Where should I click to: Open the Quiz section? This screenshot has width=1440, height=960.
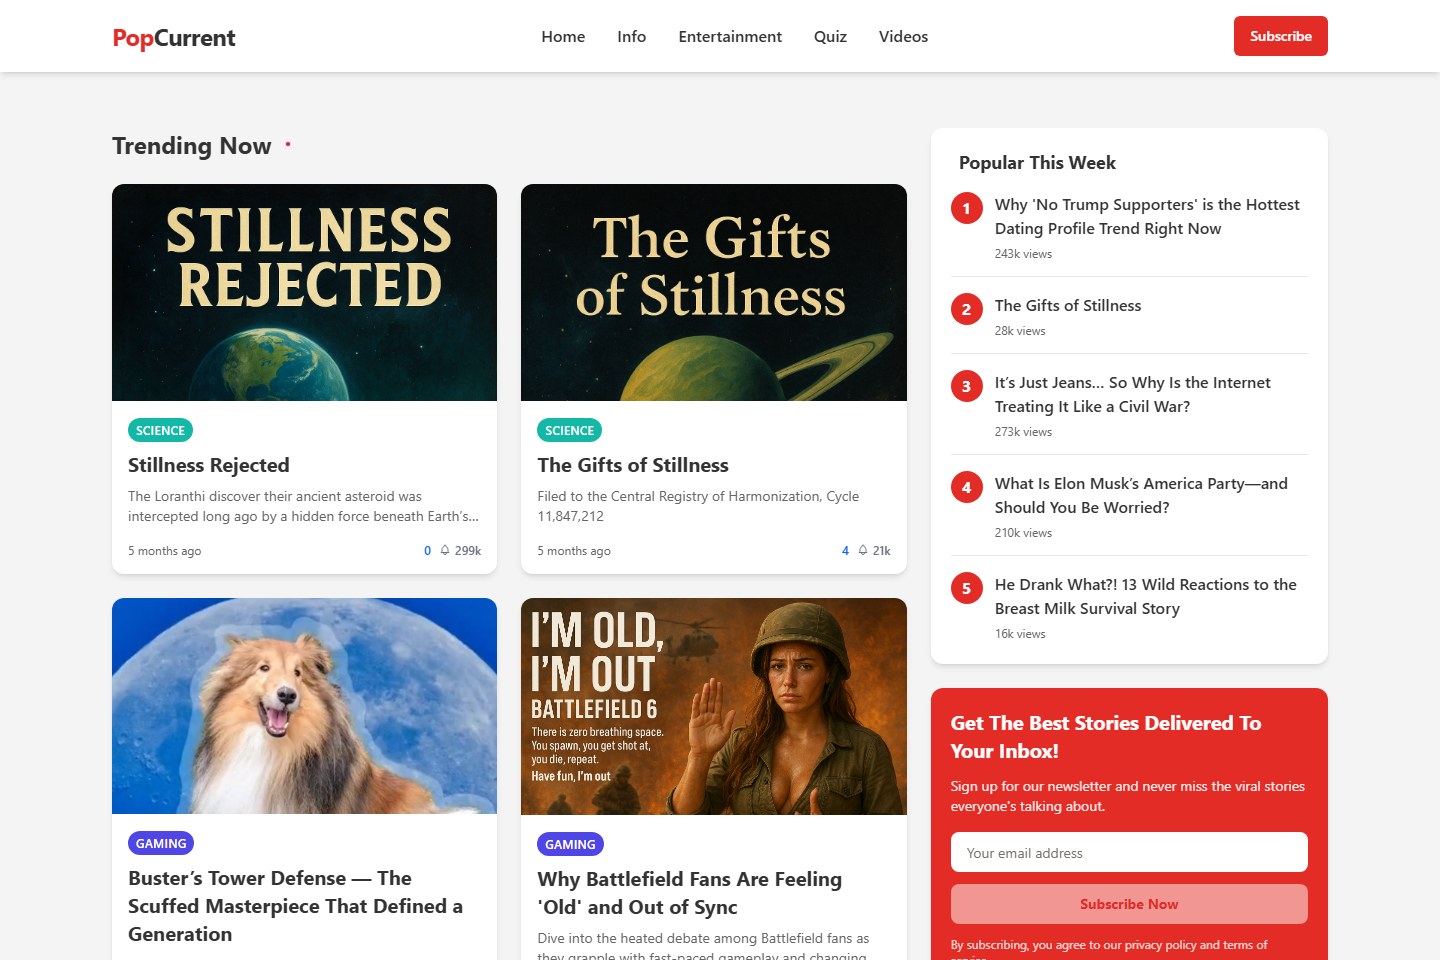pyautogui.click(x=830, y=36)
